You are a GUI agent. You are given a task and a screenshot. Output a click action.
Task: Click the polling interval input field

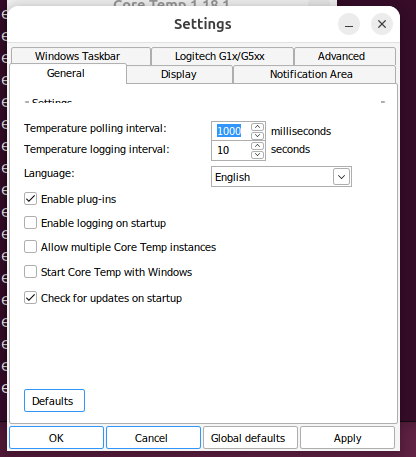point(231,131)
